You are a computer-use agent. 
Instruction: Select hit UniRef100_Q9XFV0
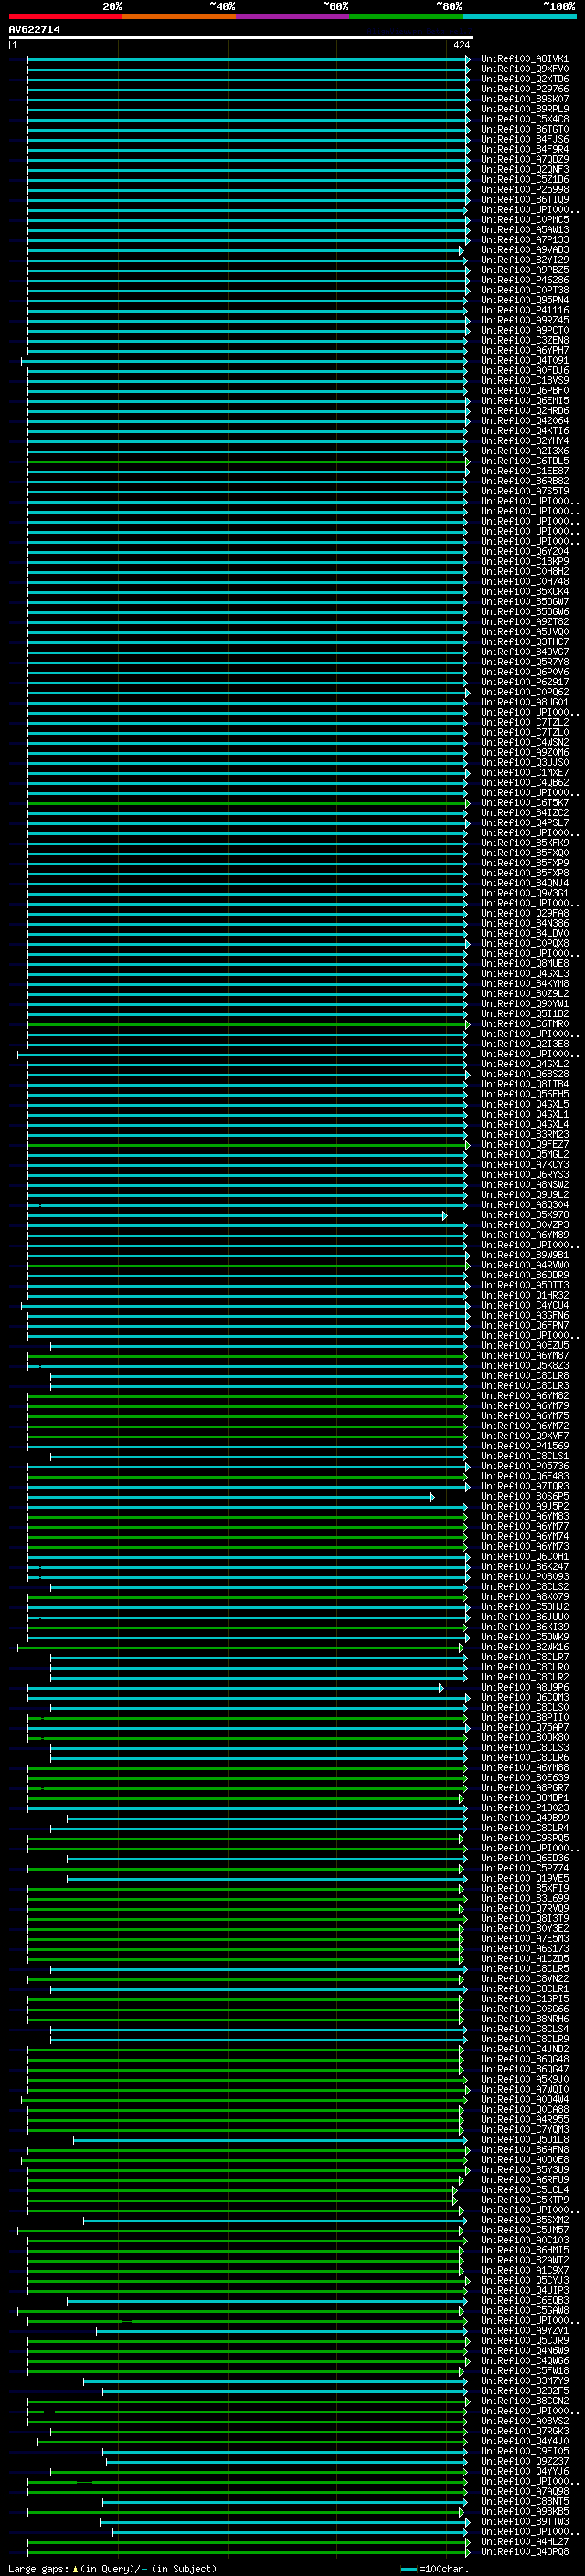[525, 69]
